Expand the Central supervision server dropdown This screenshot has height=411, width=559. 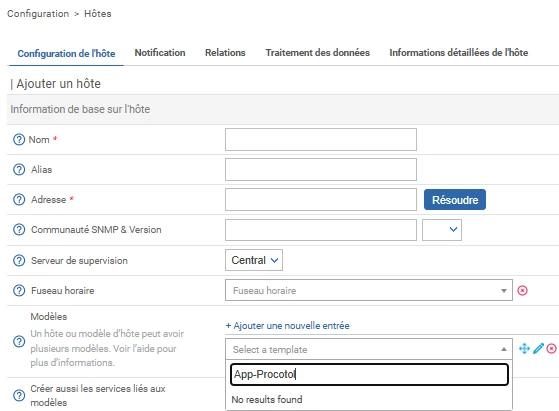point(254,260)
